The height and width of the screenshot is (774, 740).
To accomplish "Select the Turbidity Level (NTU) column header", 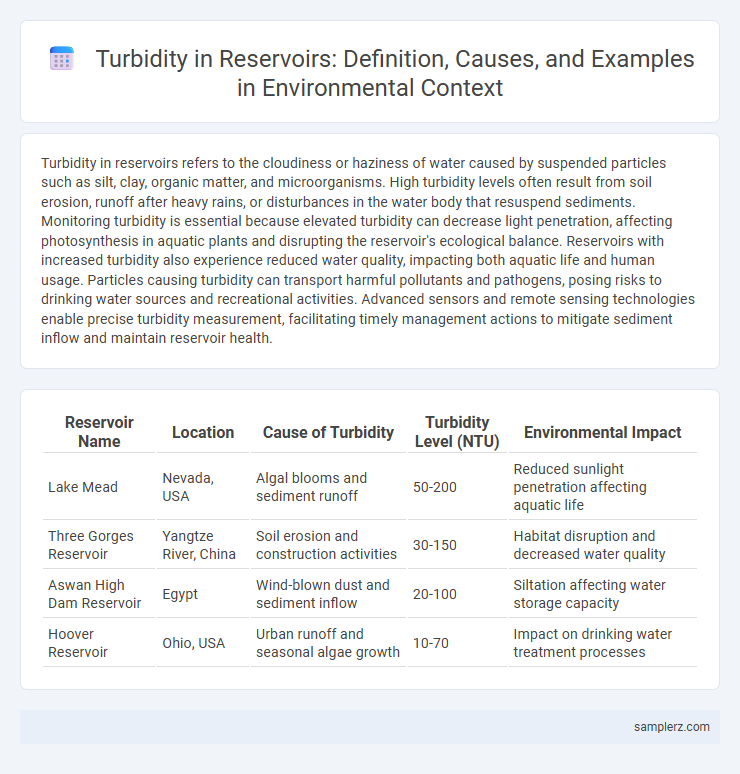I will 457,432.
